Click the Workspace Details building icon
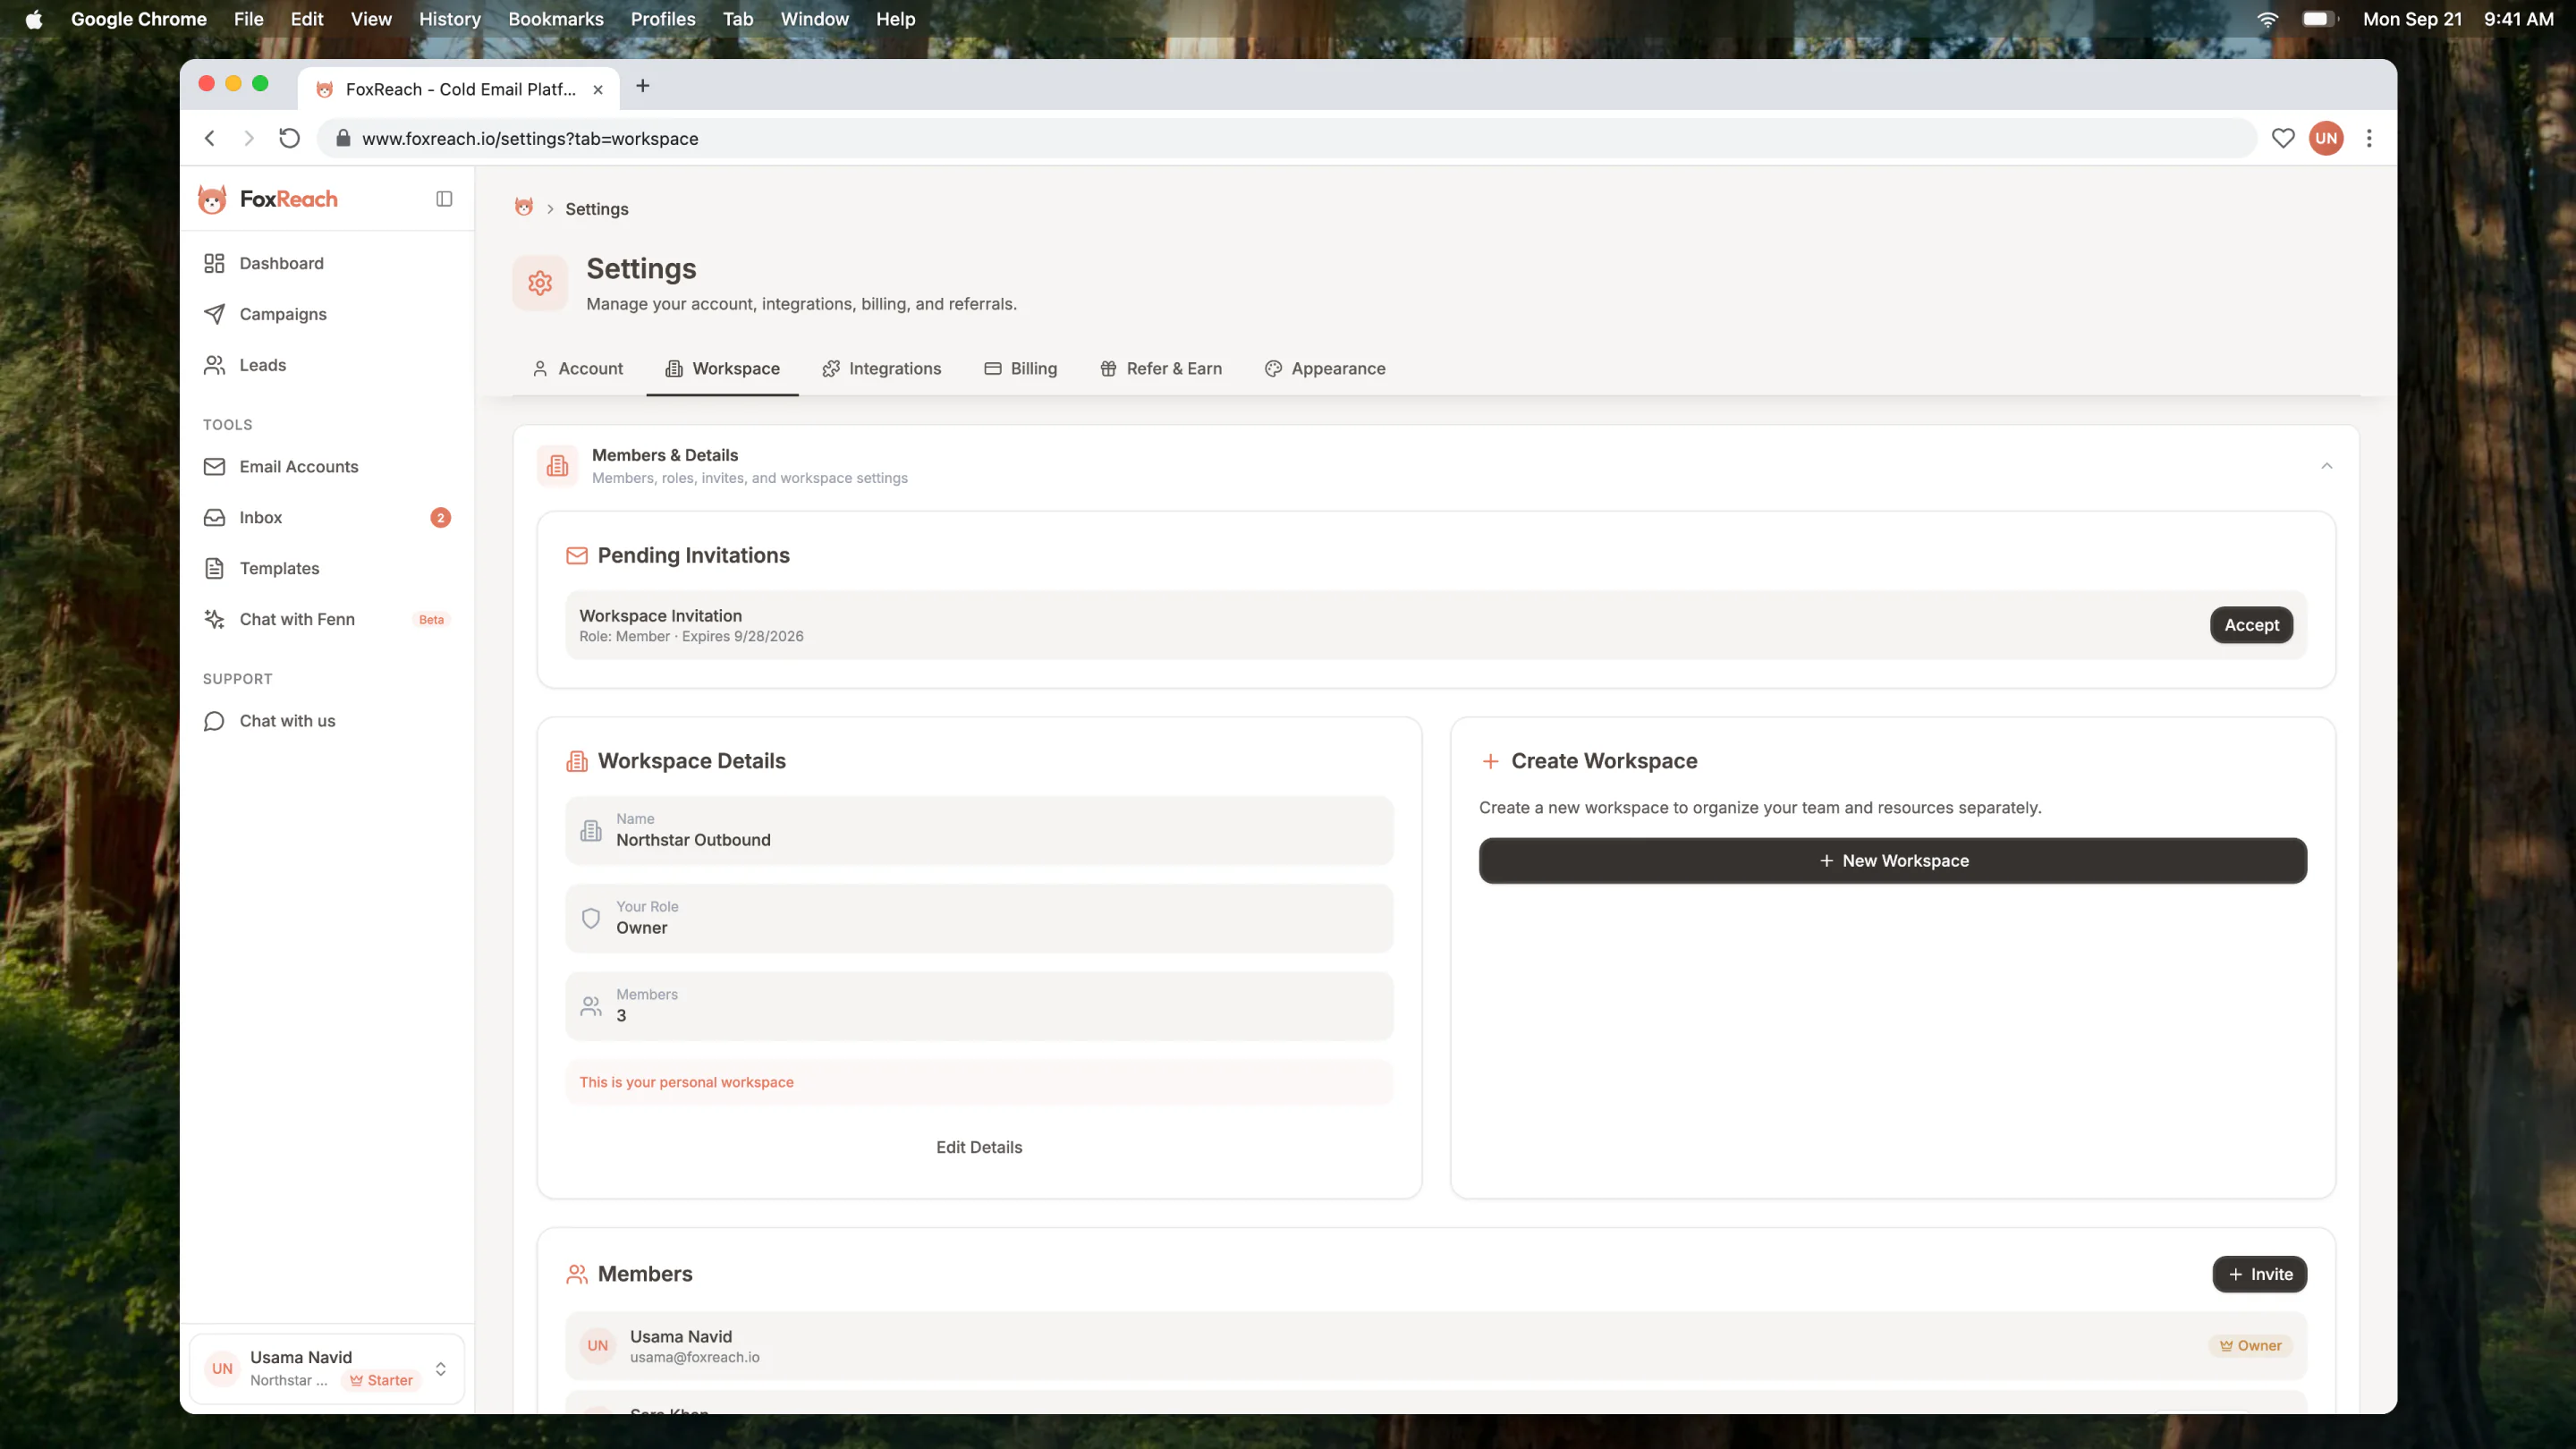This screenshot has height=1449, width=2576. point(577,761)
